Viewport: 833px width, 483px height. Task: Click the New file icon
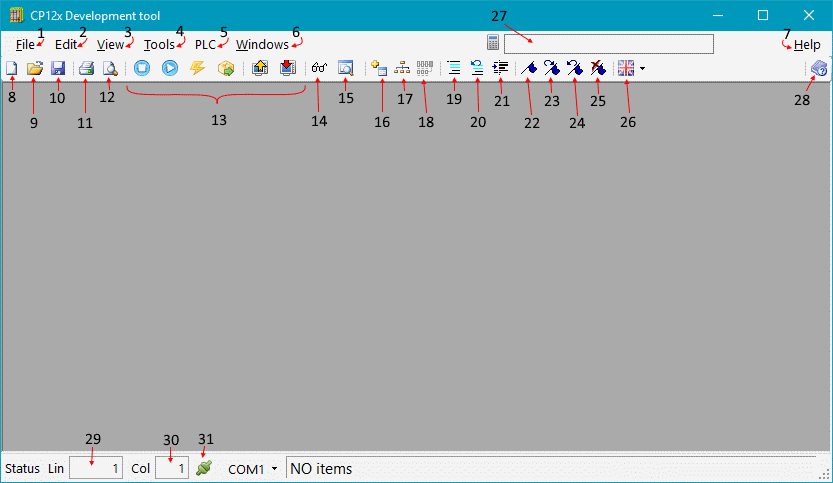[x=12, y=68]
